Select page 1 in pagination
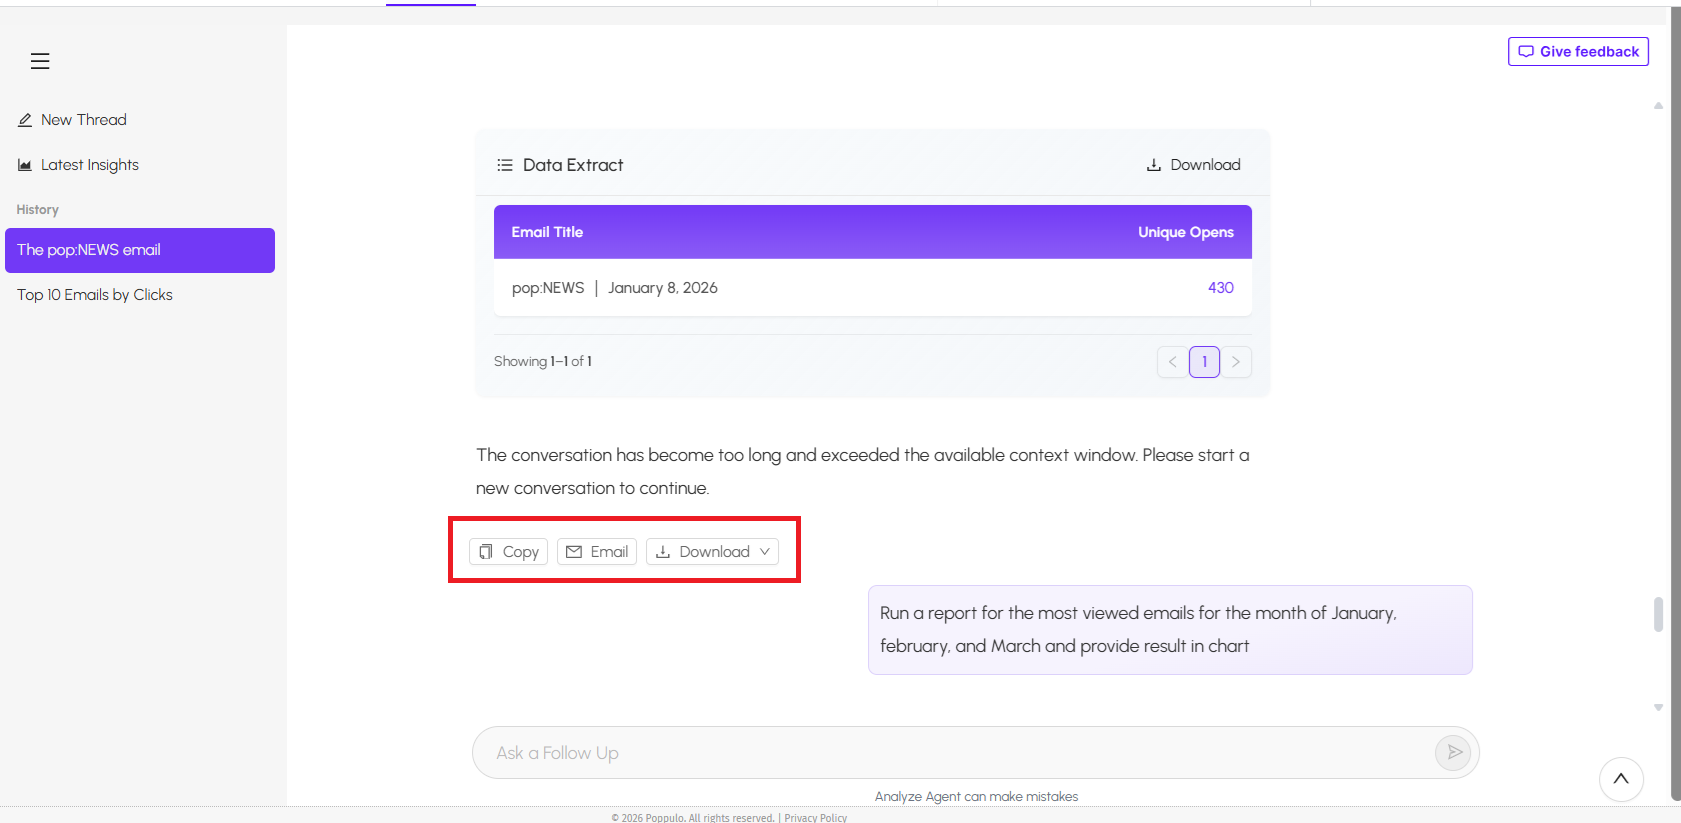1681x823 pixels. (x=1204, y=362)
